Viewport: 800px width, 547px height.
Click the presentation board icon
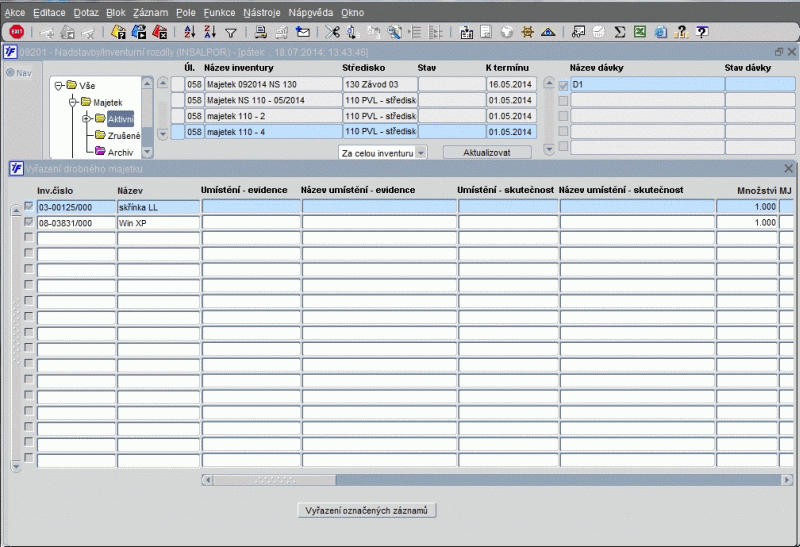[x=578, y=32]
